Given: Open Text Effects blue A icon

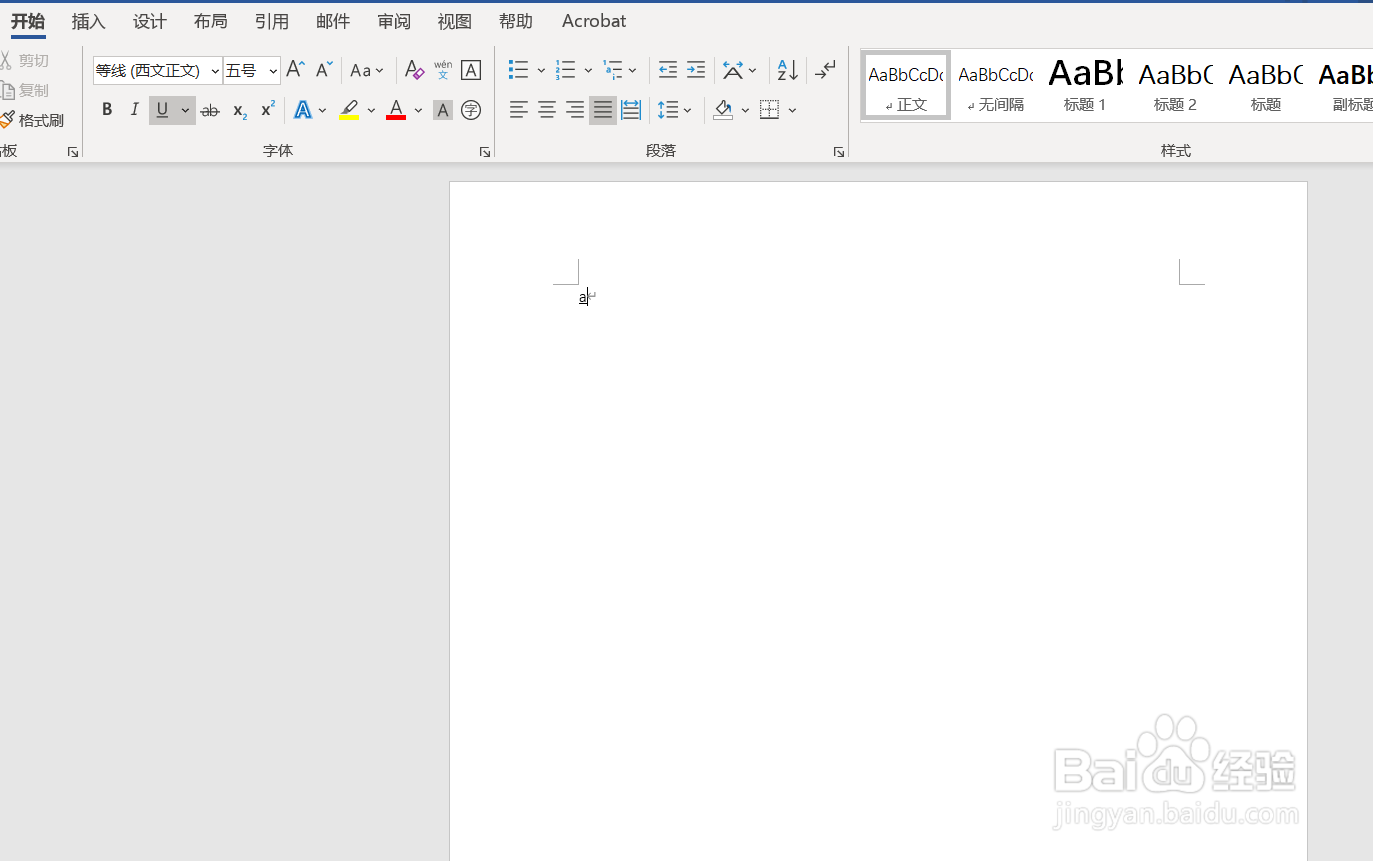Looking at the screenshot, I should 303,110.
